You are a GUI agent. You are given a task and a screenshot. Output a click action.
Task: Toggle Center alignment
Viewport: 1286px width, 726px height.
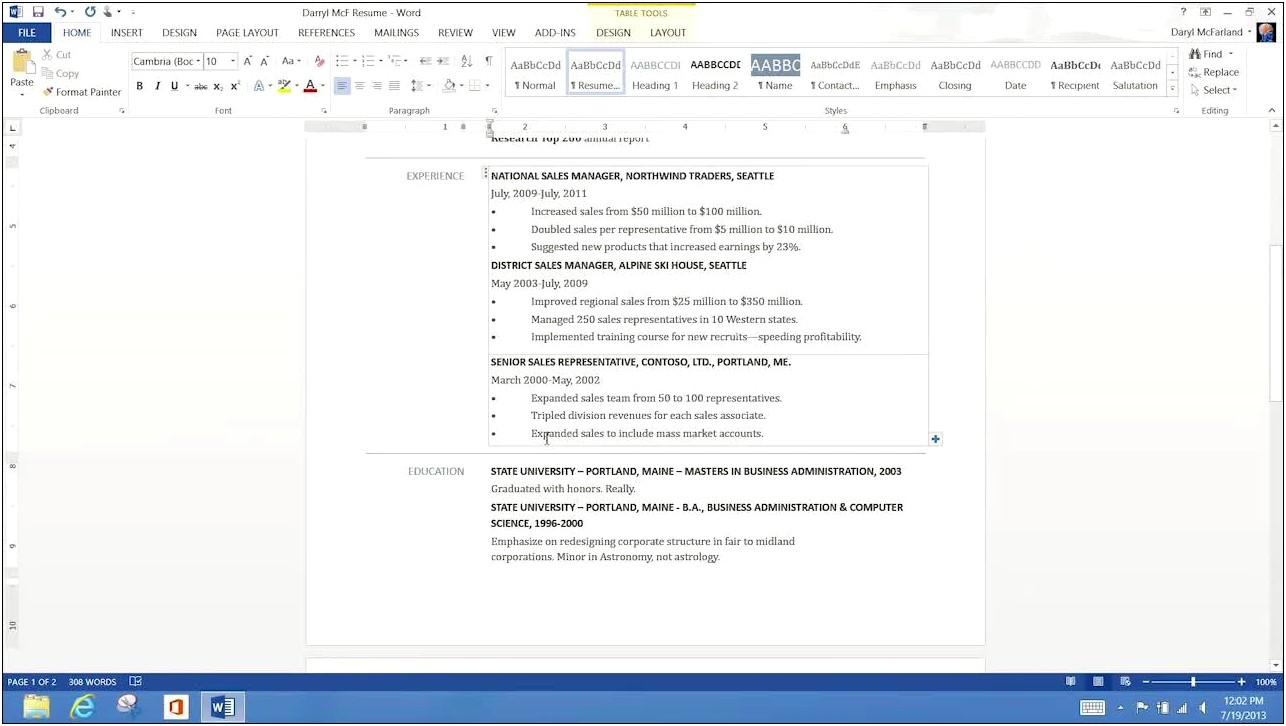[x=360, y=86]
